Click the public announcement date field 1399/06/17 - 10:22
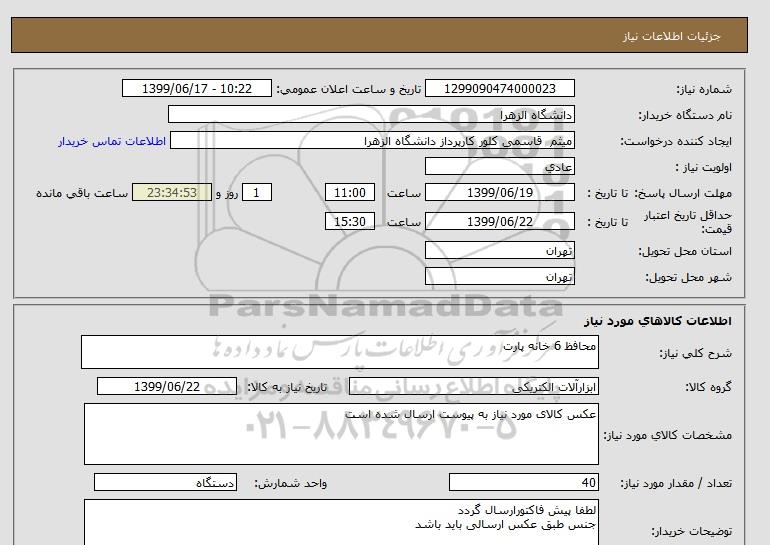Viewport: 770px width, 545px height. 196,88
